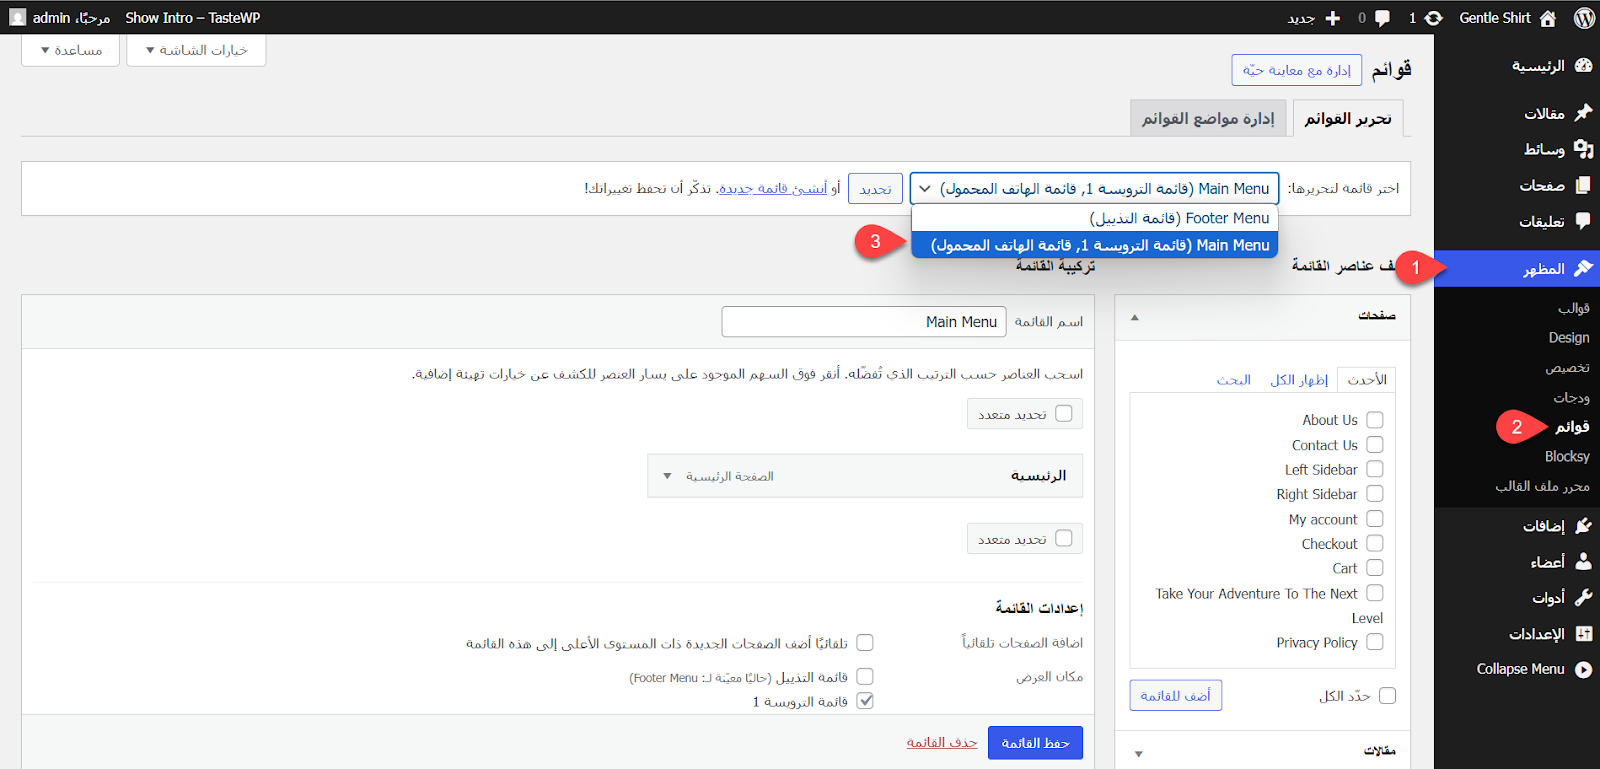Choose Main Menu option in dropdown list

pos(1095,245)
